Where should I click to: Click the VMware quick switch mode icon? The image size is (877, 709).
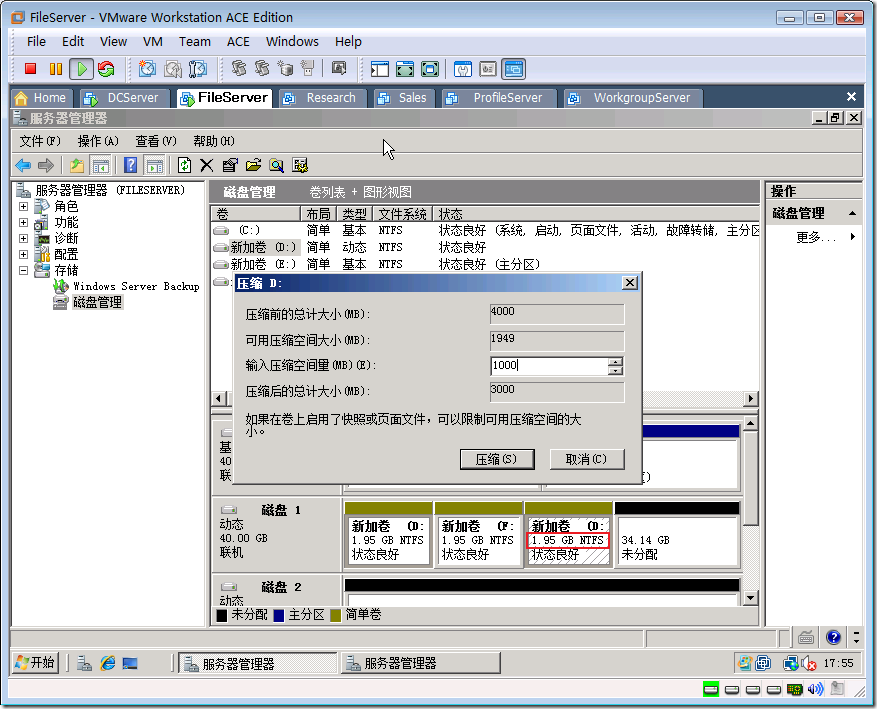pyautogui.click(x=430, y=69)
